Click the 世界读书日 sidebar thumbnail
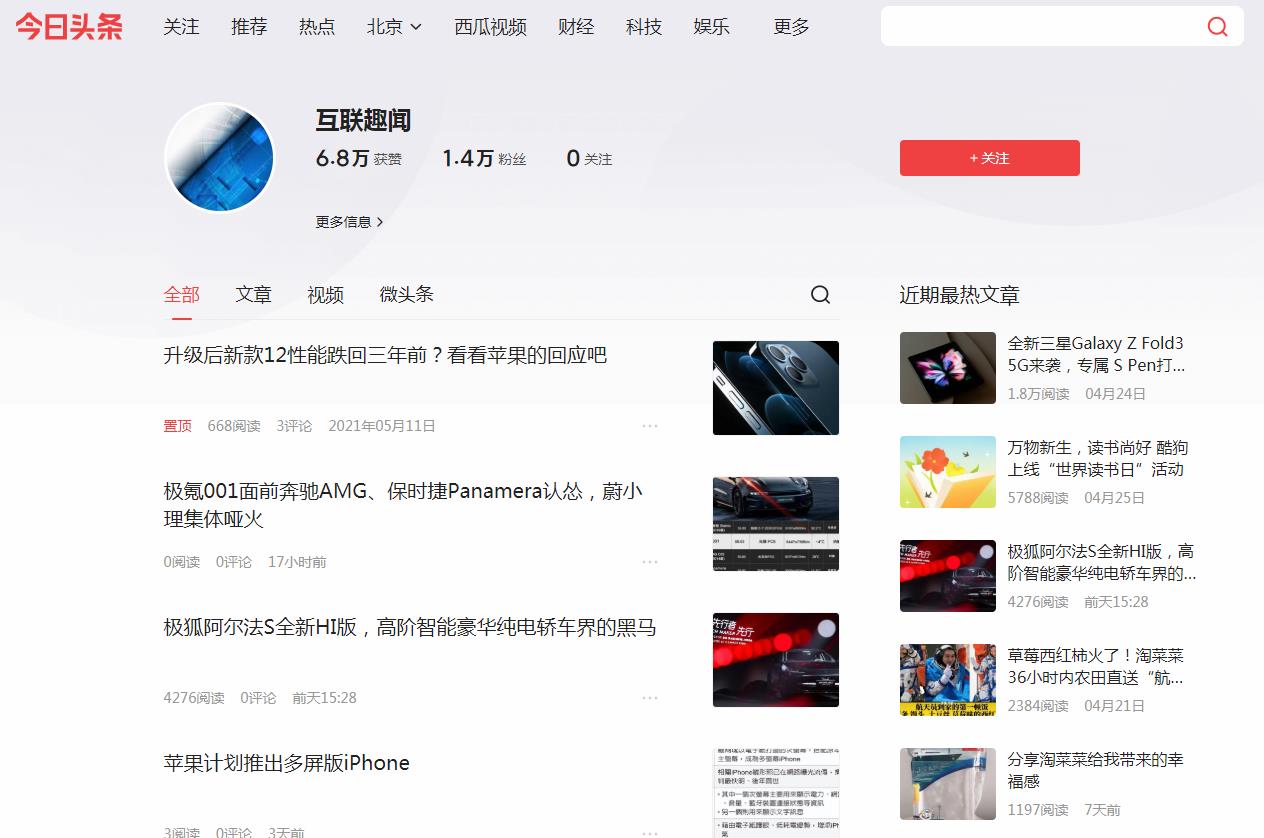1264x838 pixels. (x=948, y=472)
